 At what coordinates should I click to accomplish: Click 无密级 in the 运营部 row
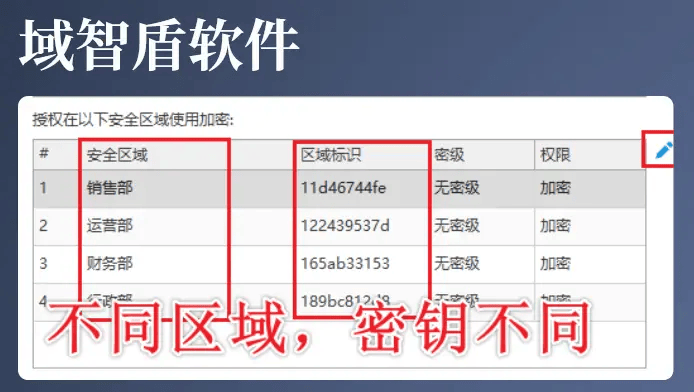(457, 226)
